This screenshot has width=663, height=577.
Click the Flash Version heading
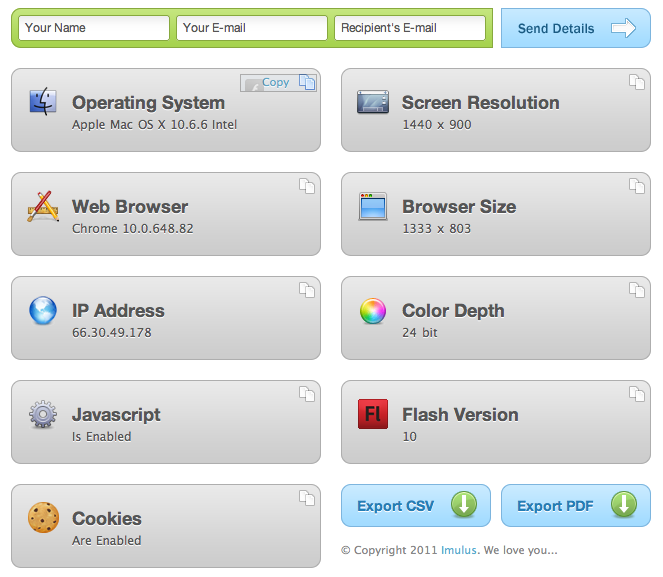[460, 415]
